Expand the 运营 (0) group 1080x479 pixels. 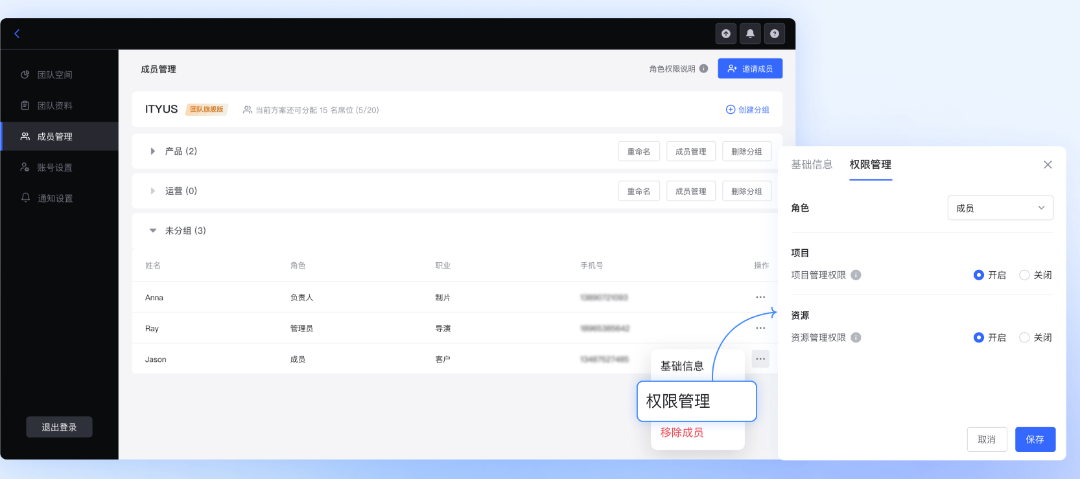pos(153,191)
